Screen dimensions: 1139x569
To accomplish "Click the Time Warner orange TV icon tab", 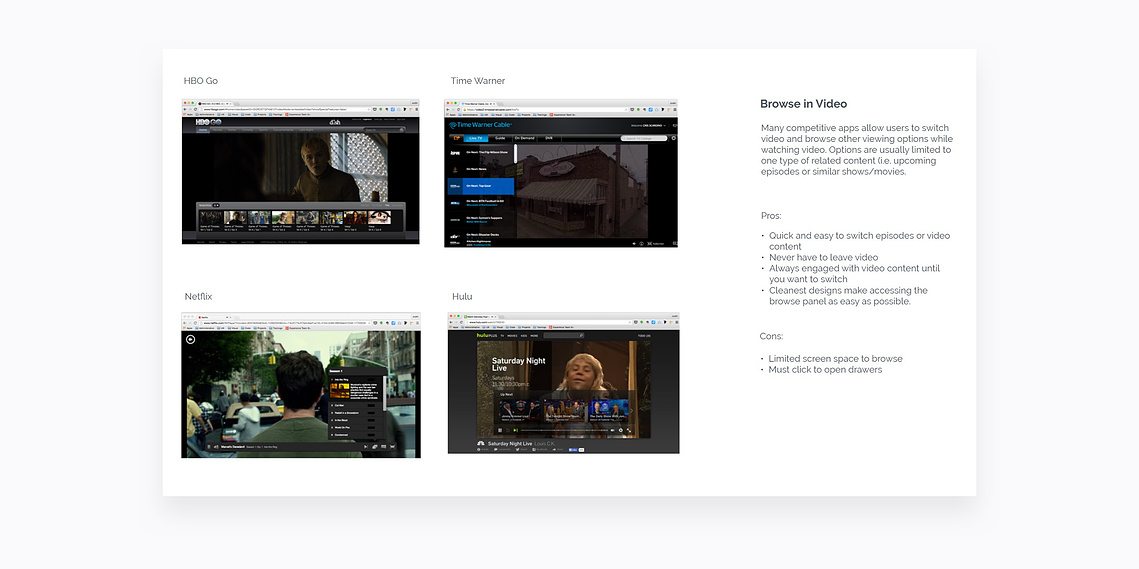I will [x=456, y=138].
